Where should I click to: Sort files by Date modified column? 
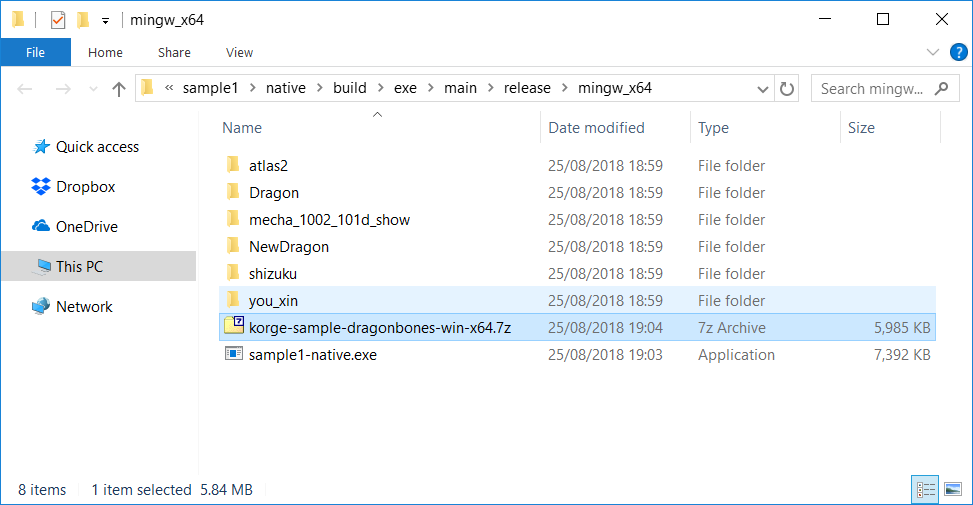point(596,128)
